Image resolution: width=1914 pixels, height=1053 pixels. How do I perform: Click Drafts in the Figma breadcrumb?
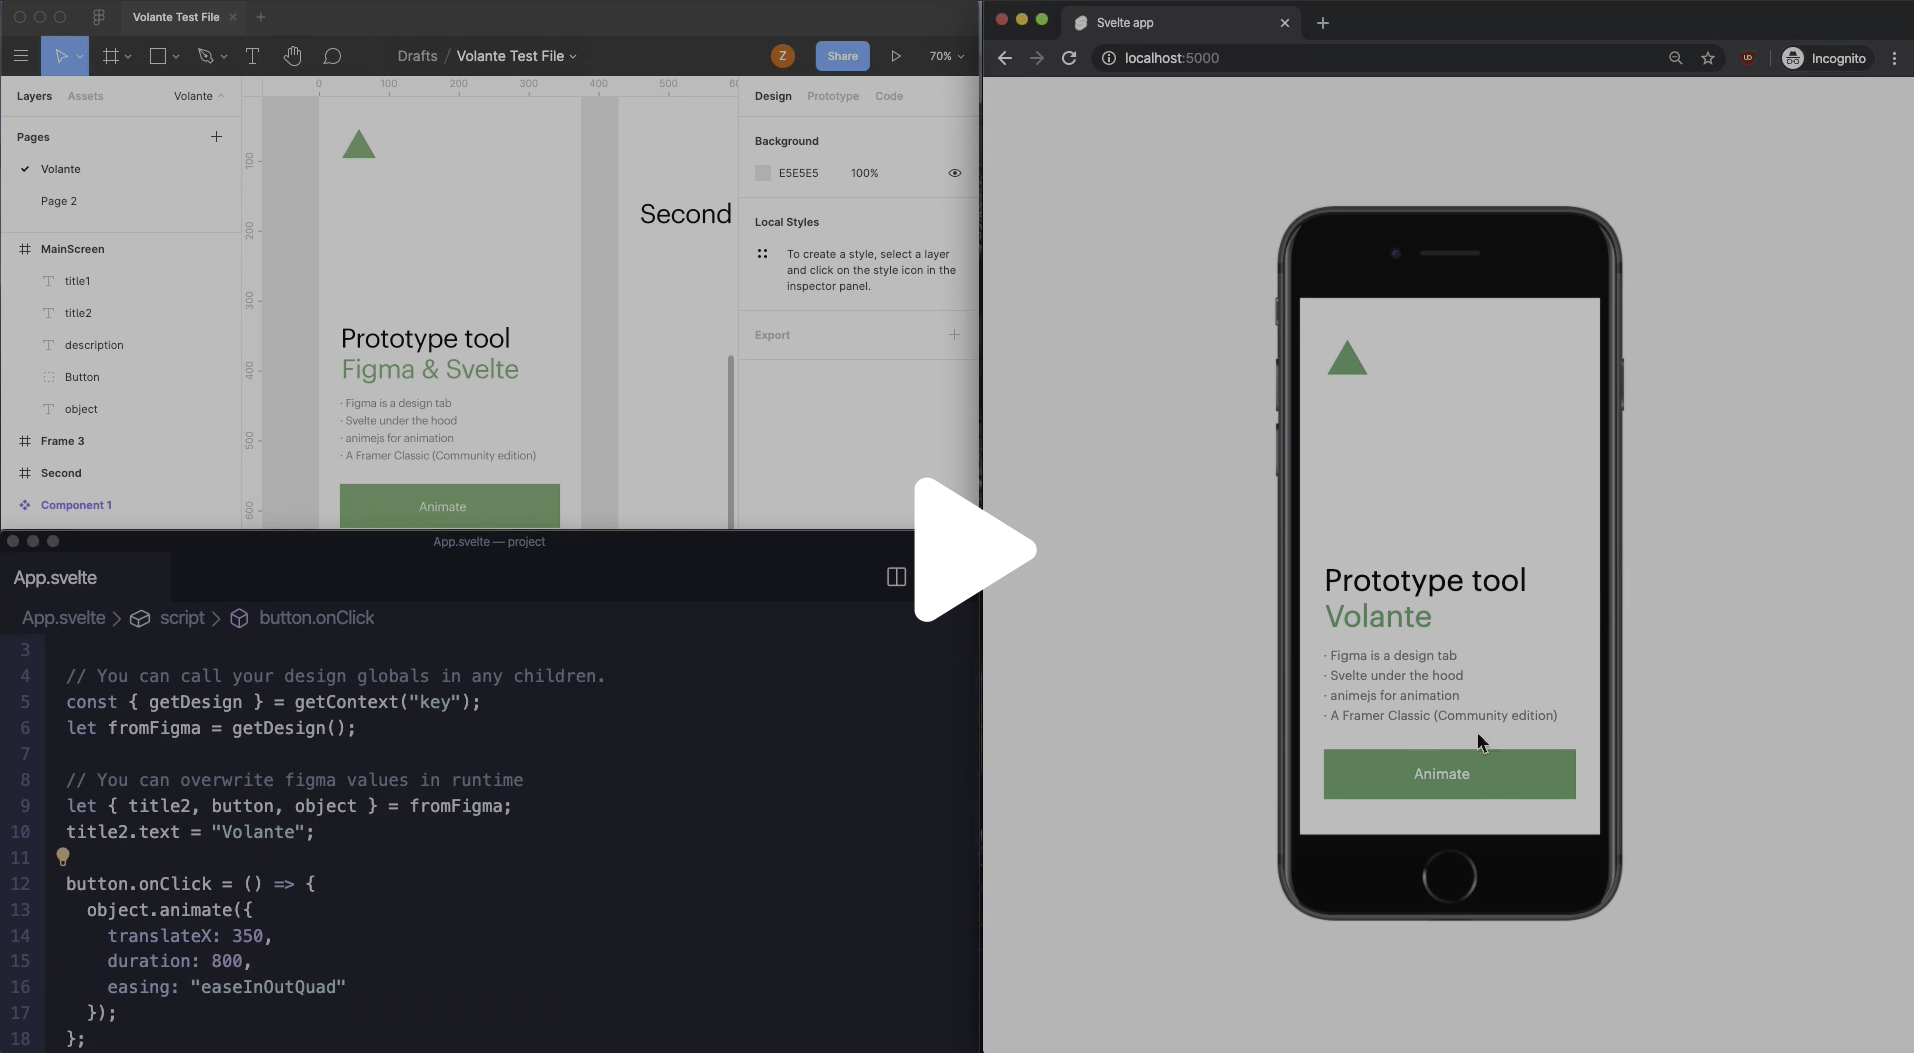pyautogui.click(x=417, y=56)
